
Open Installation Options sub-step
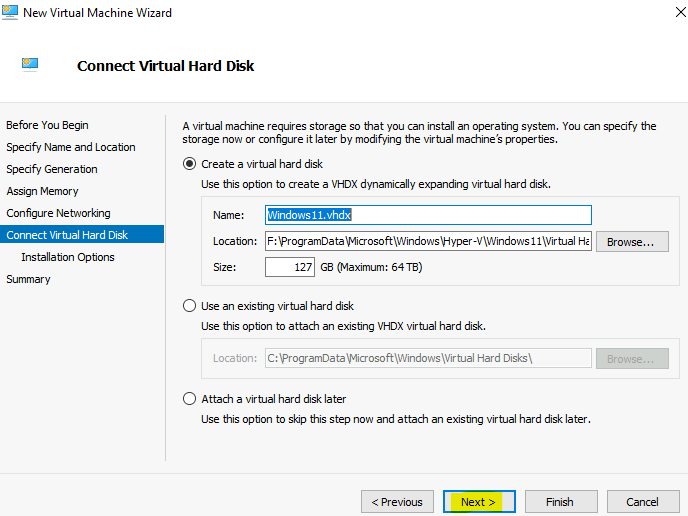68,257
